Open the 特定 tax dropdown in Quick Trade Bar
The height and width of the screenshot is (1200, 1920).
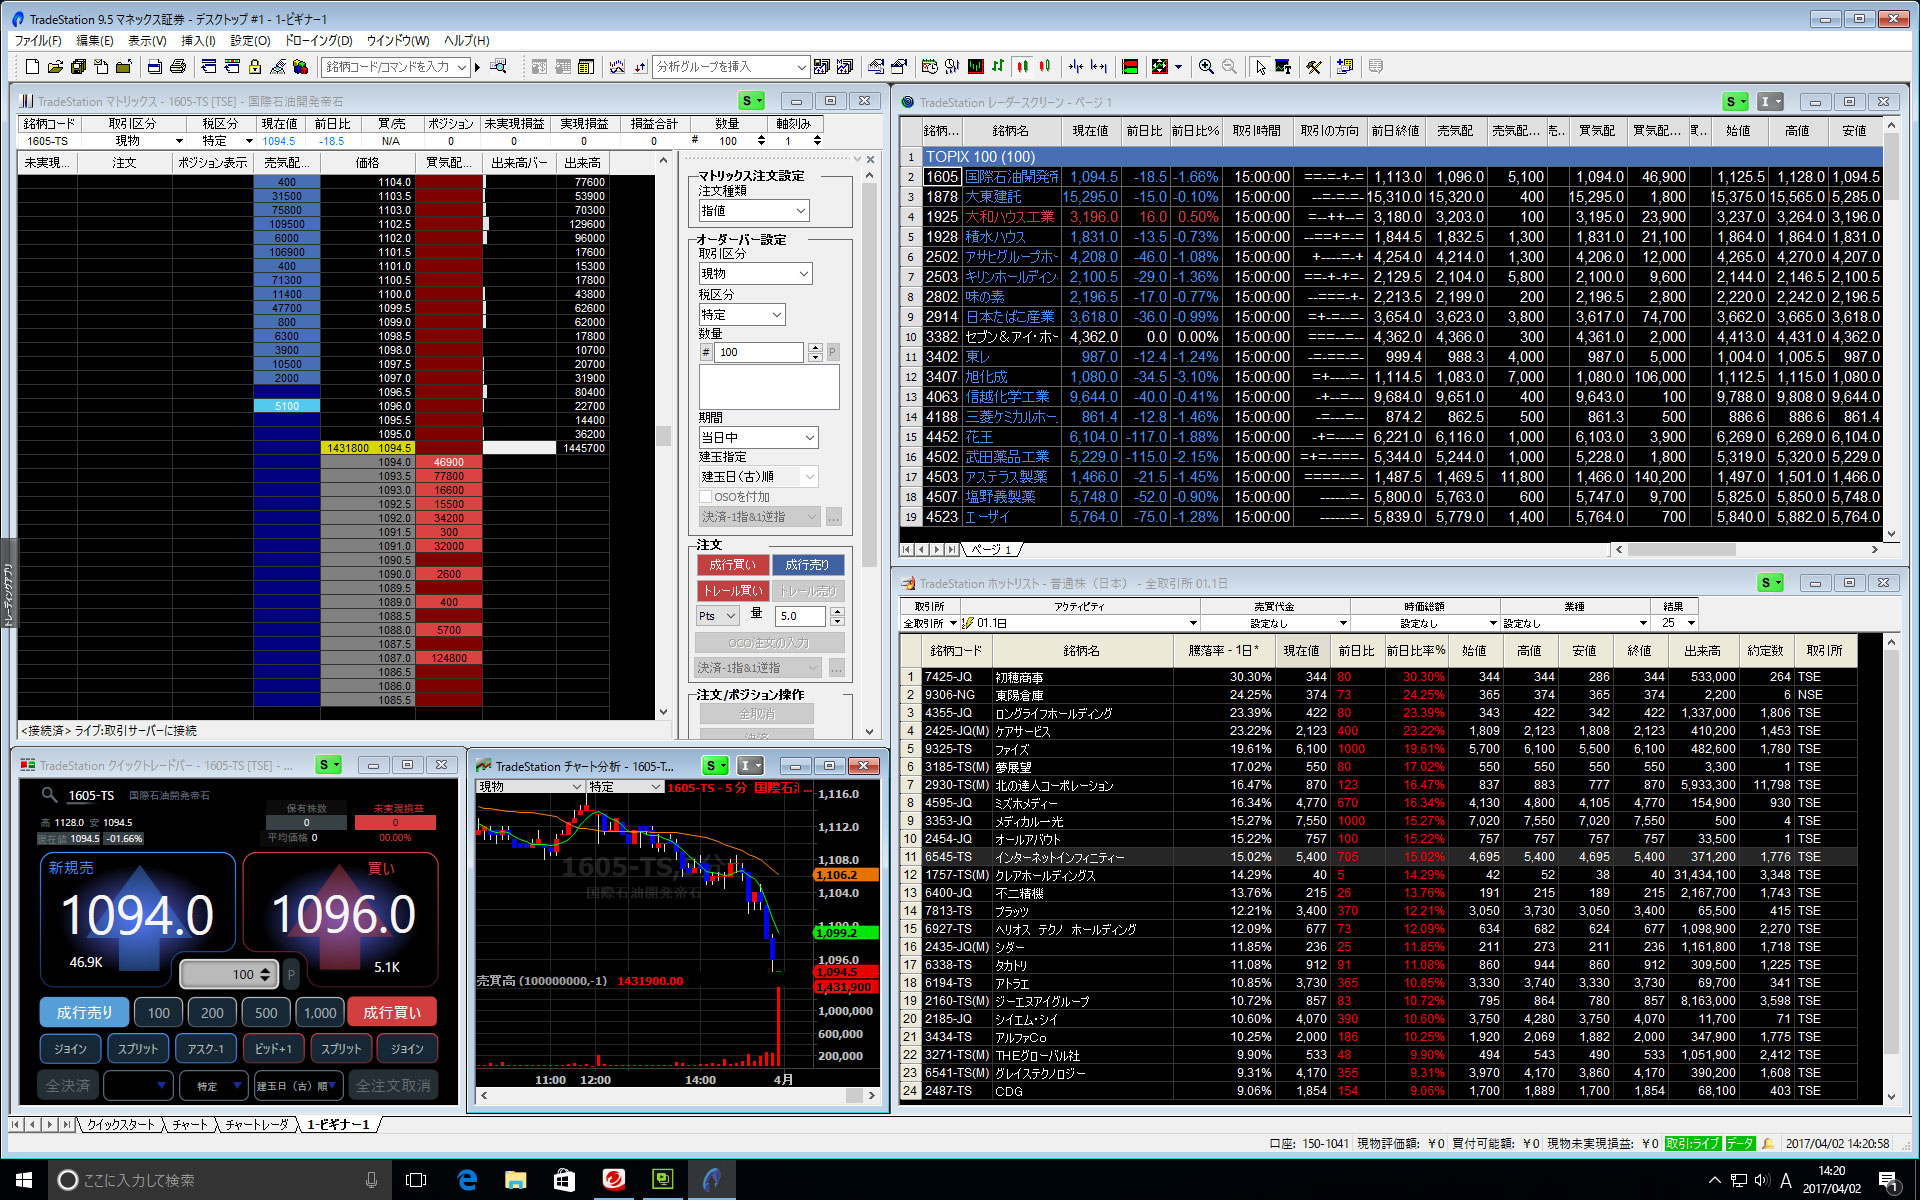[212, 1086]
